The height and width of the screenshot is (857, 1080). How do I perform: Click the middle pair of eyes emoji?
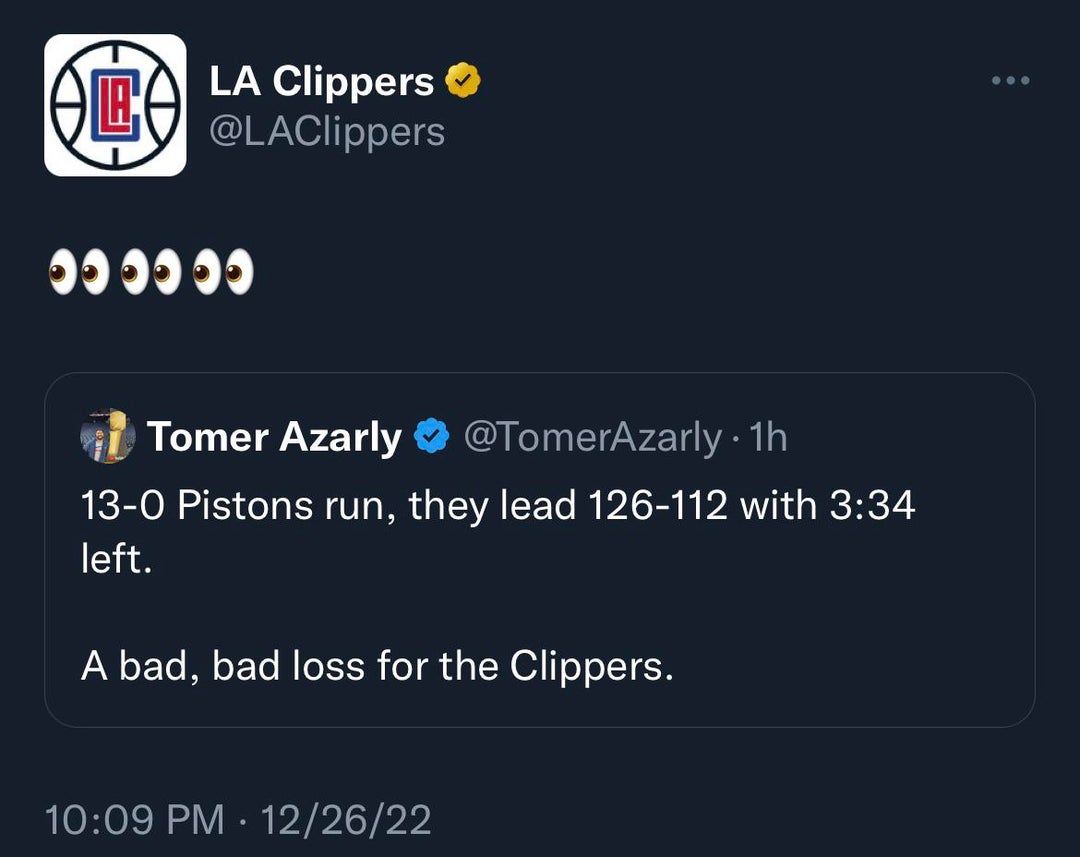(x=151, y=273)
